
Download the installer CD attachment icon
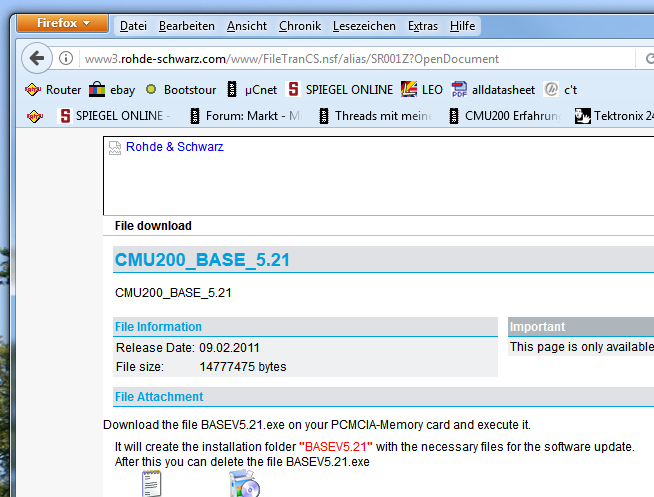pos(244,484)
